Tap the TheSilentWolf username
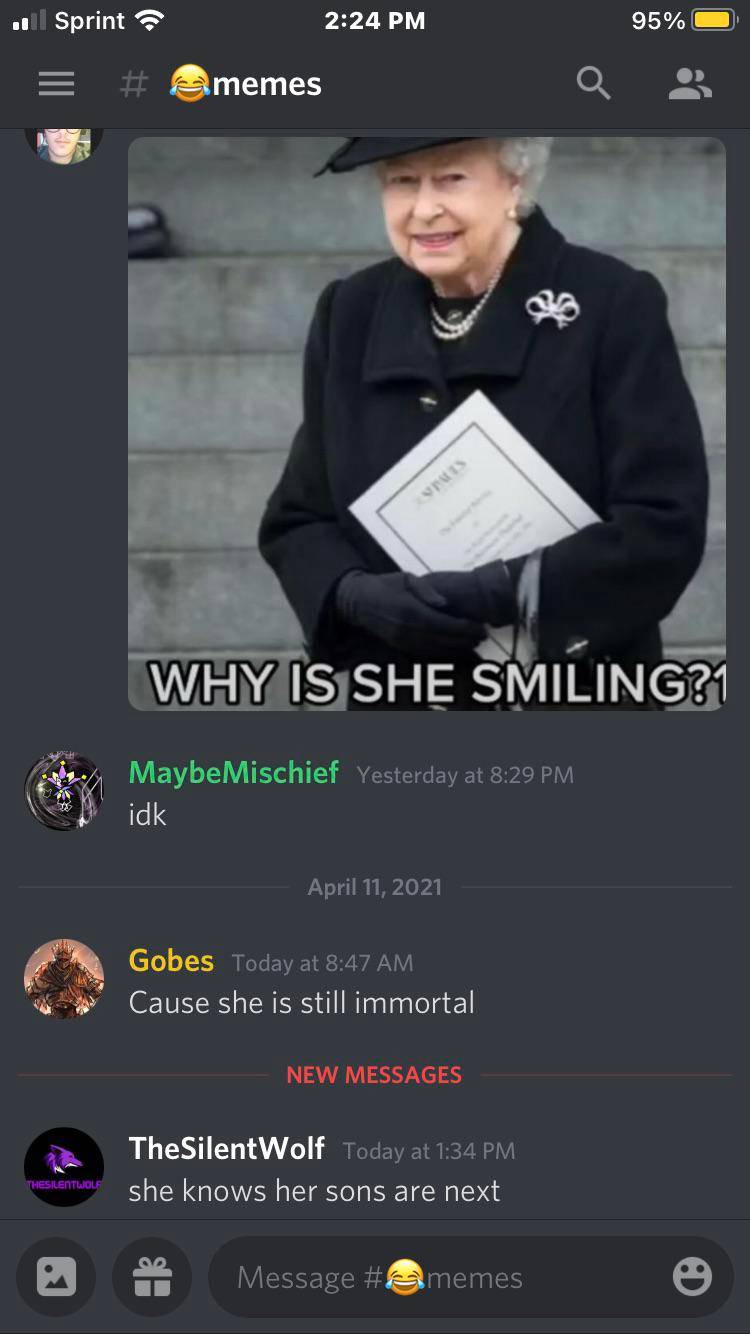The image size is (750, 1334). 227,1149
